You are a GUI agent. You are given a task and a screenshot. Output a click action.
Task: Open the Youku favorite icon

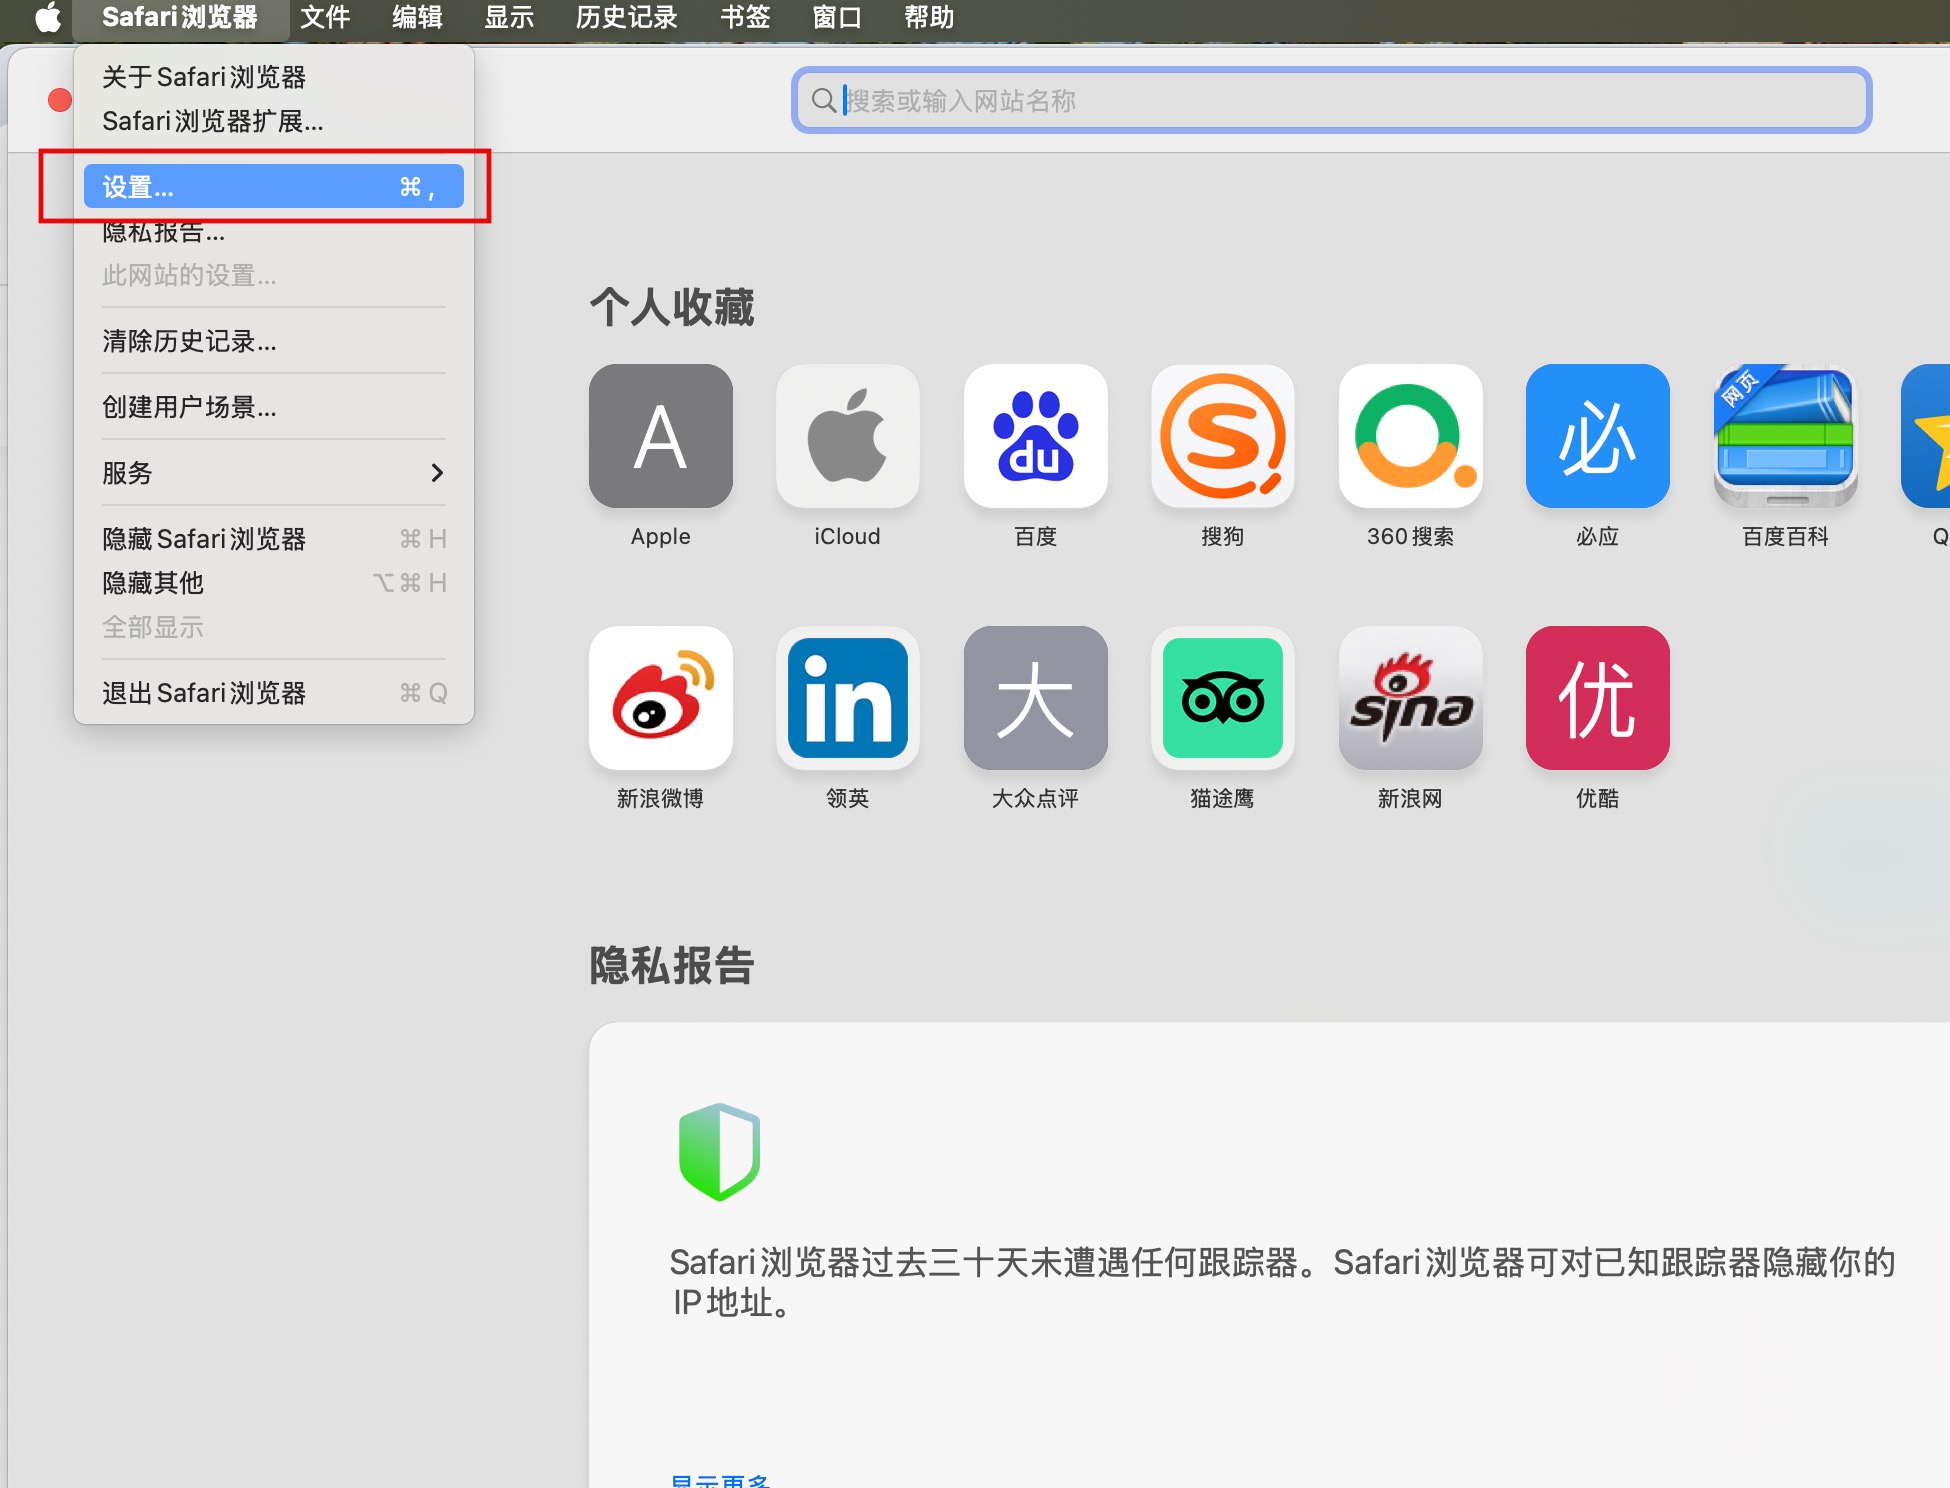coord(1597,698)
